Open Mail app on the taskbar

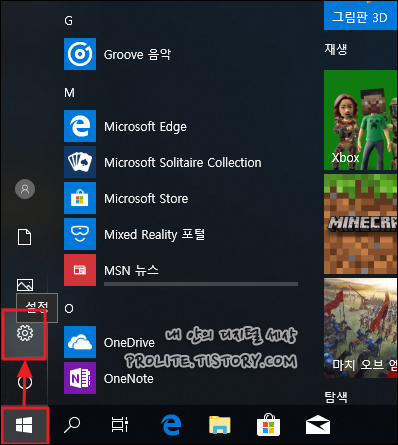click(x=318, y=425)
